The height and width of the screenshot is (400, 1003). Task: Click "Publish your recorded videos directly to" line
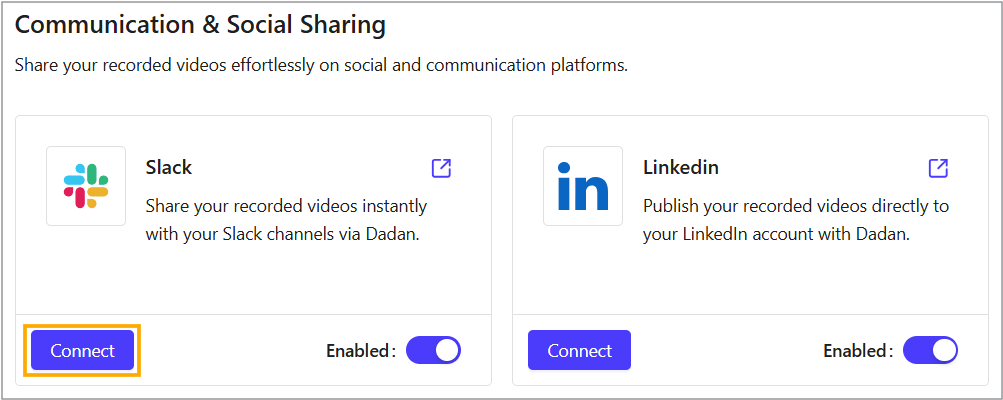[795, 206]
